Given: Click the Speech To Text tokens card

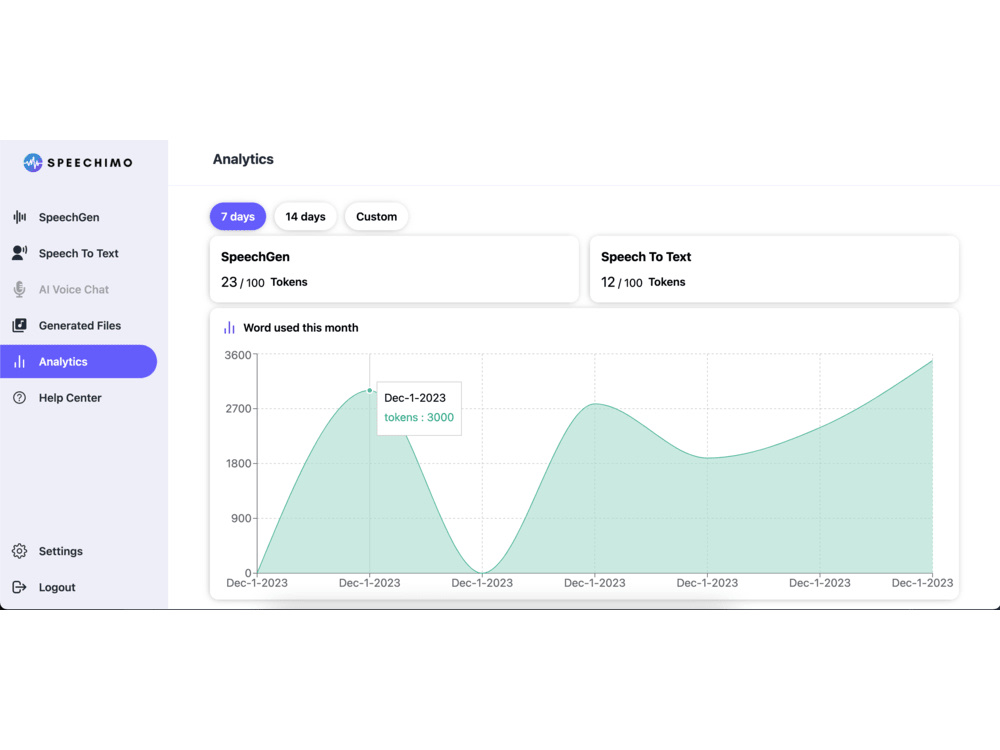Looking at the screenshot, I should [774, 269].
